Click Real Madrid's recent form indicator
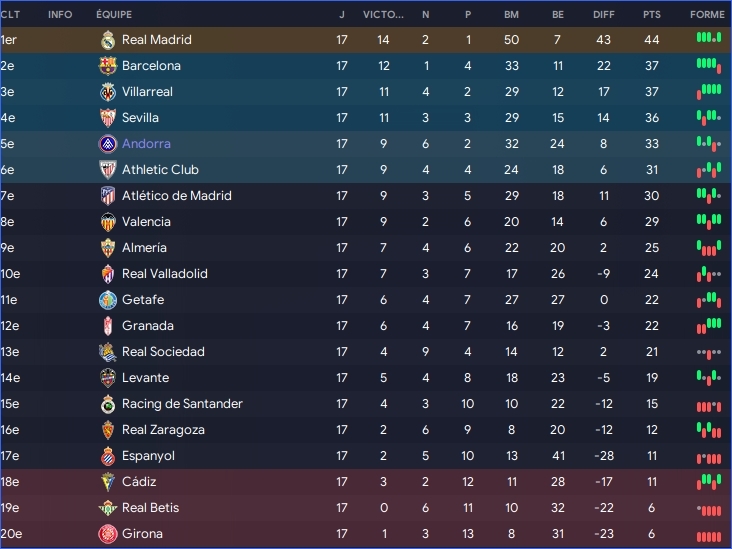The image size is (732, 549). point(708,38)
